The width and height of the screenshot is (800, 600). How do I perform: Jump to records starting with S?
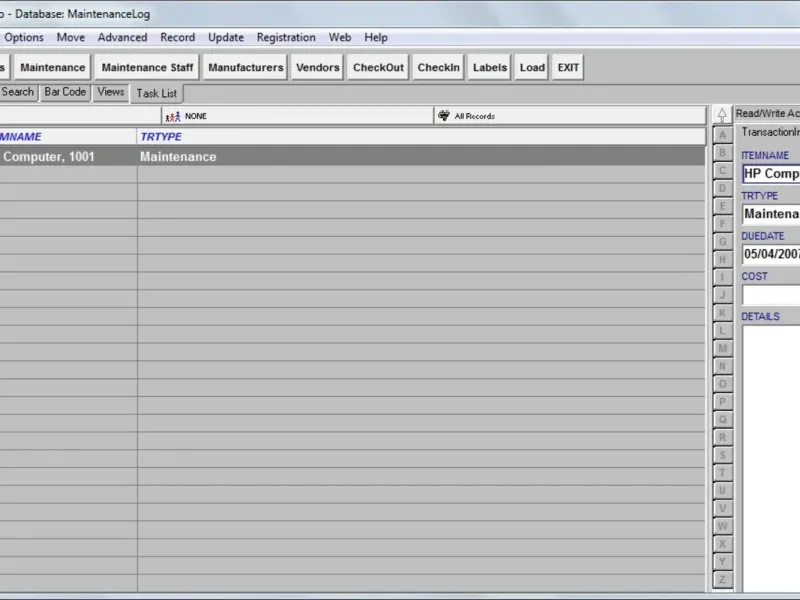point(722,455)
